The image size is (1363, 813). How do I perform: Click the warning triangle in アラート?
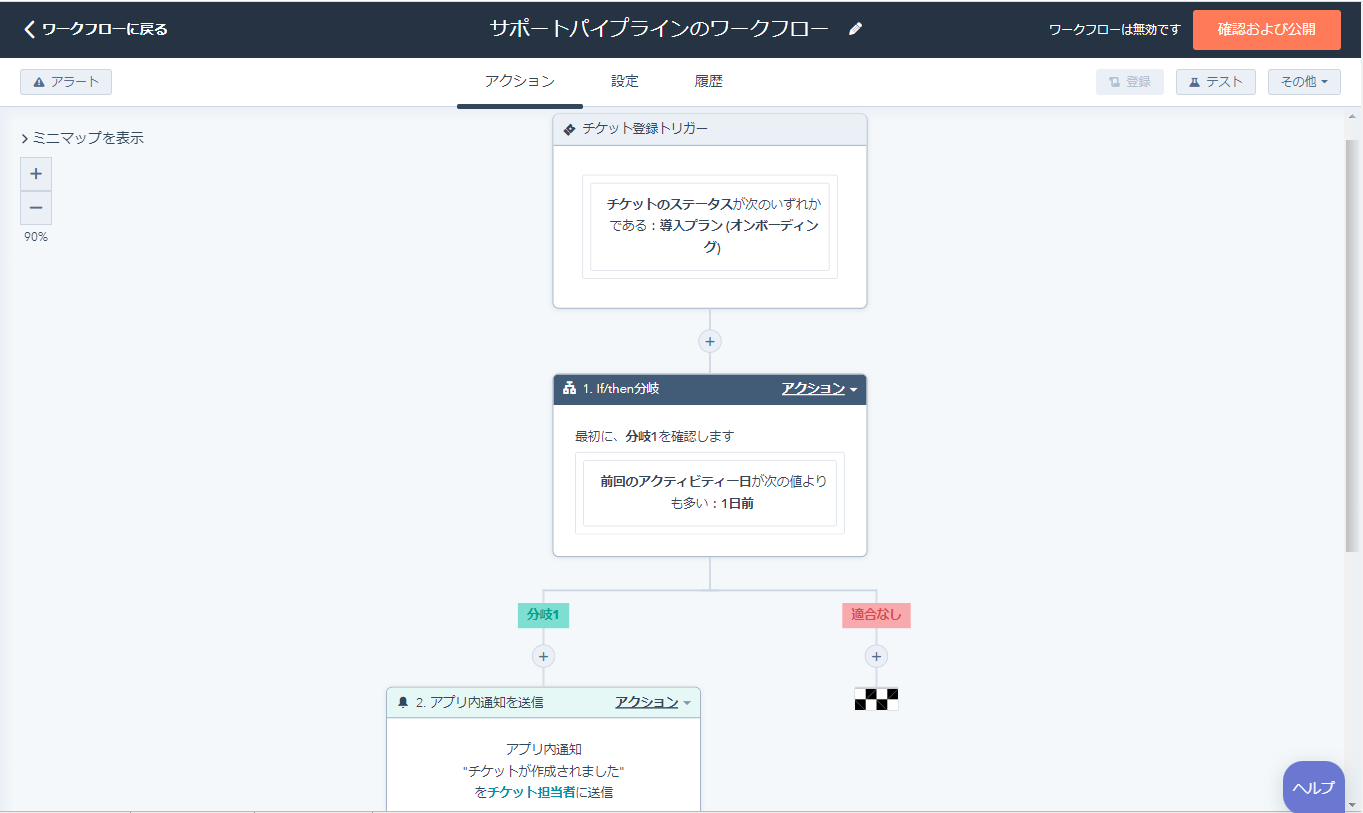point(39,82)
